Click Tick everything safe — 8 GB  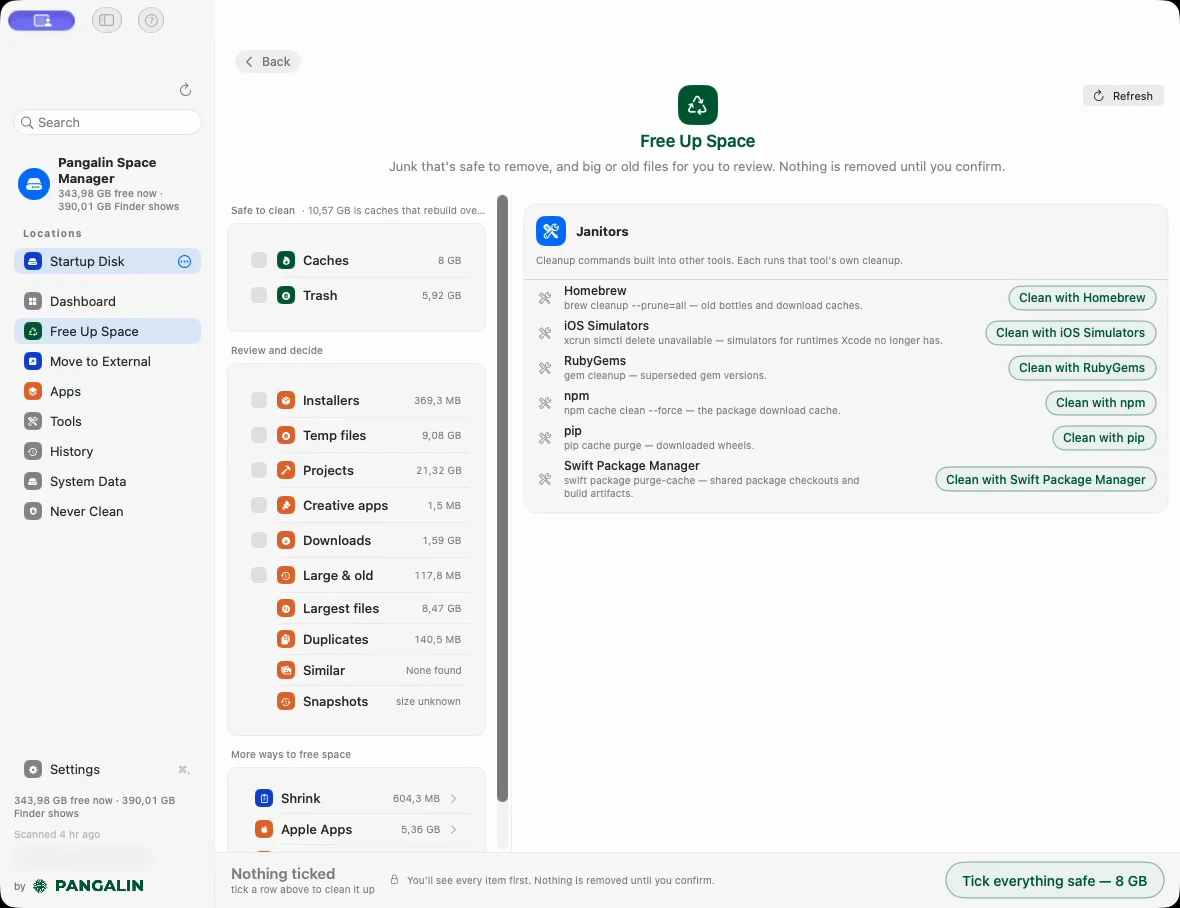[x=1054, y=880]
